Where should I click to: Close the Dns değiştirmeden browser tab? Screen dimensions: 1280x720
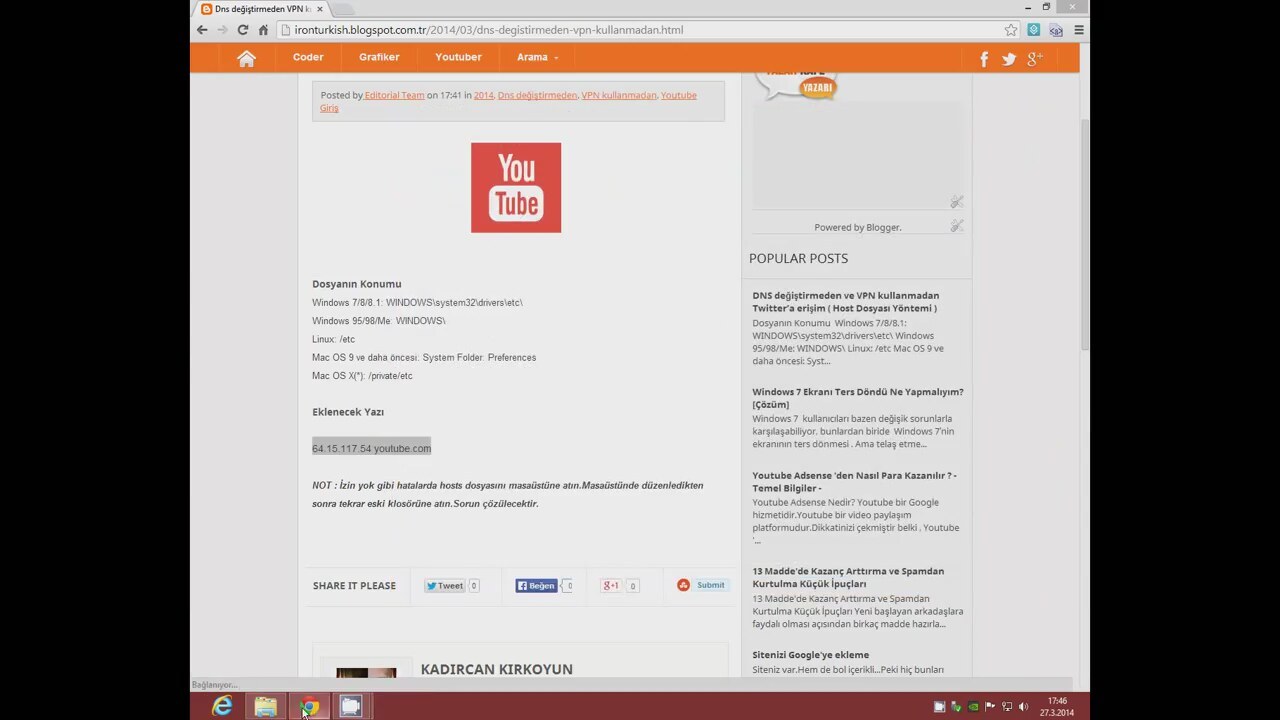pos(320,9)
